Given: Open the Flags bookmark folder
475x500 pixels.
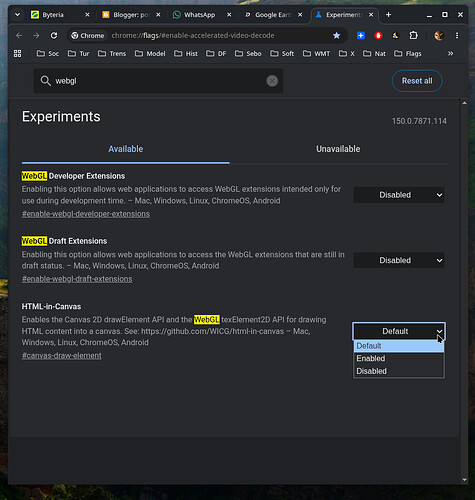Looking at the screenshot, I should (x=408, y=54).
